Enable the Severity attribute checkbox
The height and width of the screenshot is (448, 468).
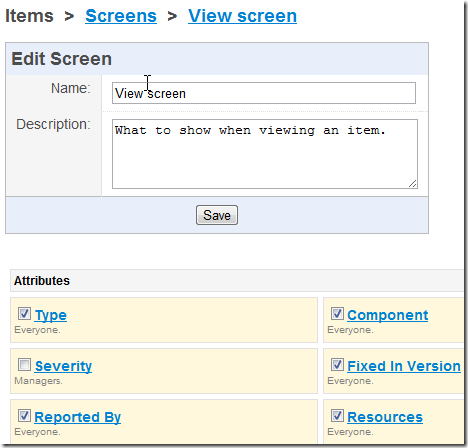coord(24,364)
